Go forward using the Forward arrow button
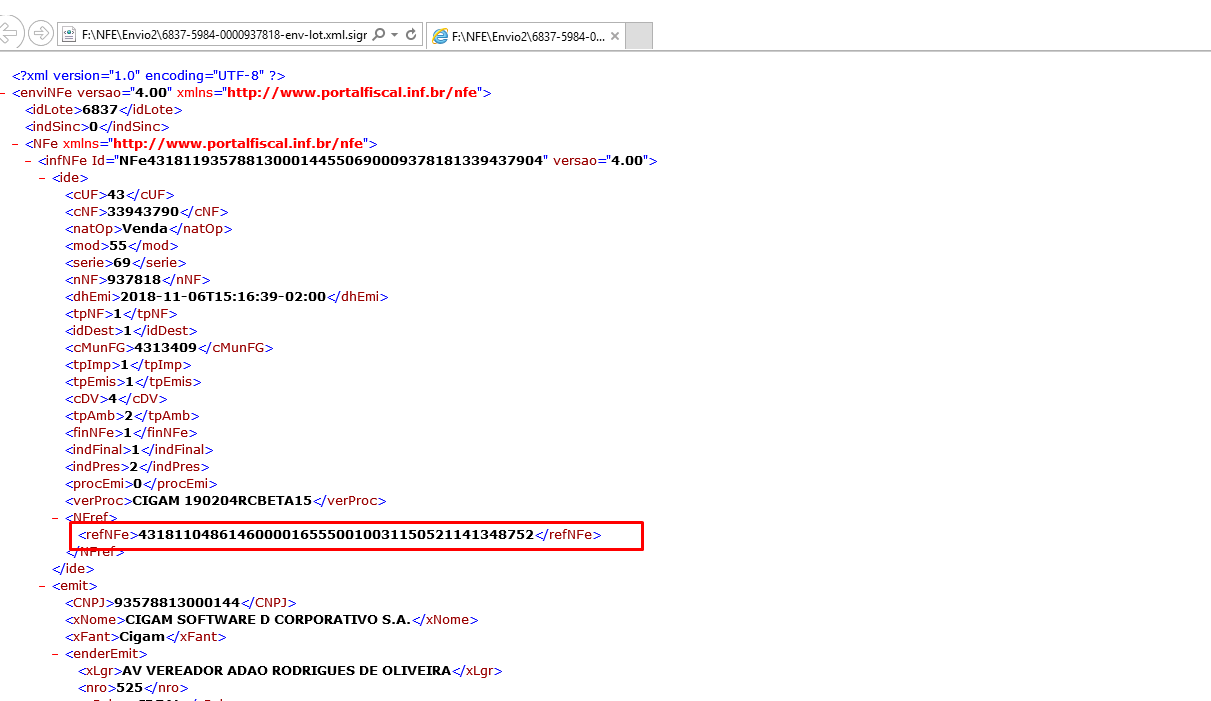Image resolution: width=1211 pixels, height=701 pixels. pos(41,34)
